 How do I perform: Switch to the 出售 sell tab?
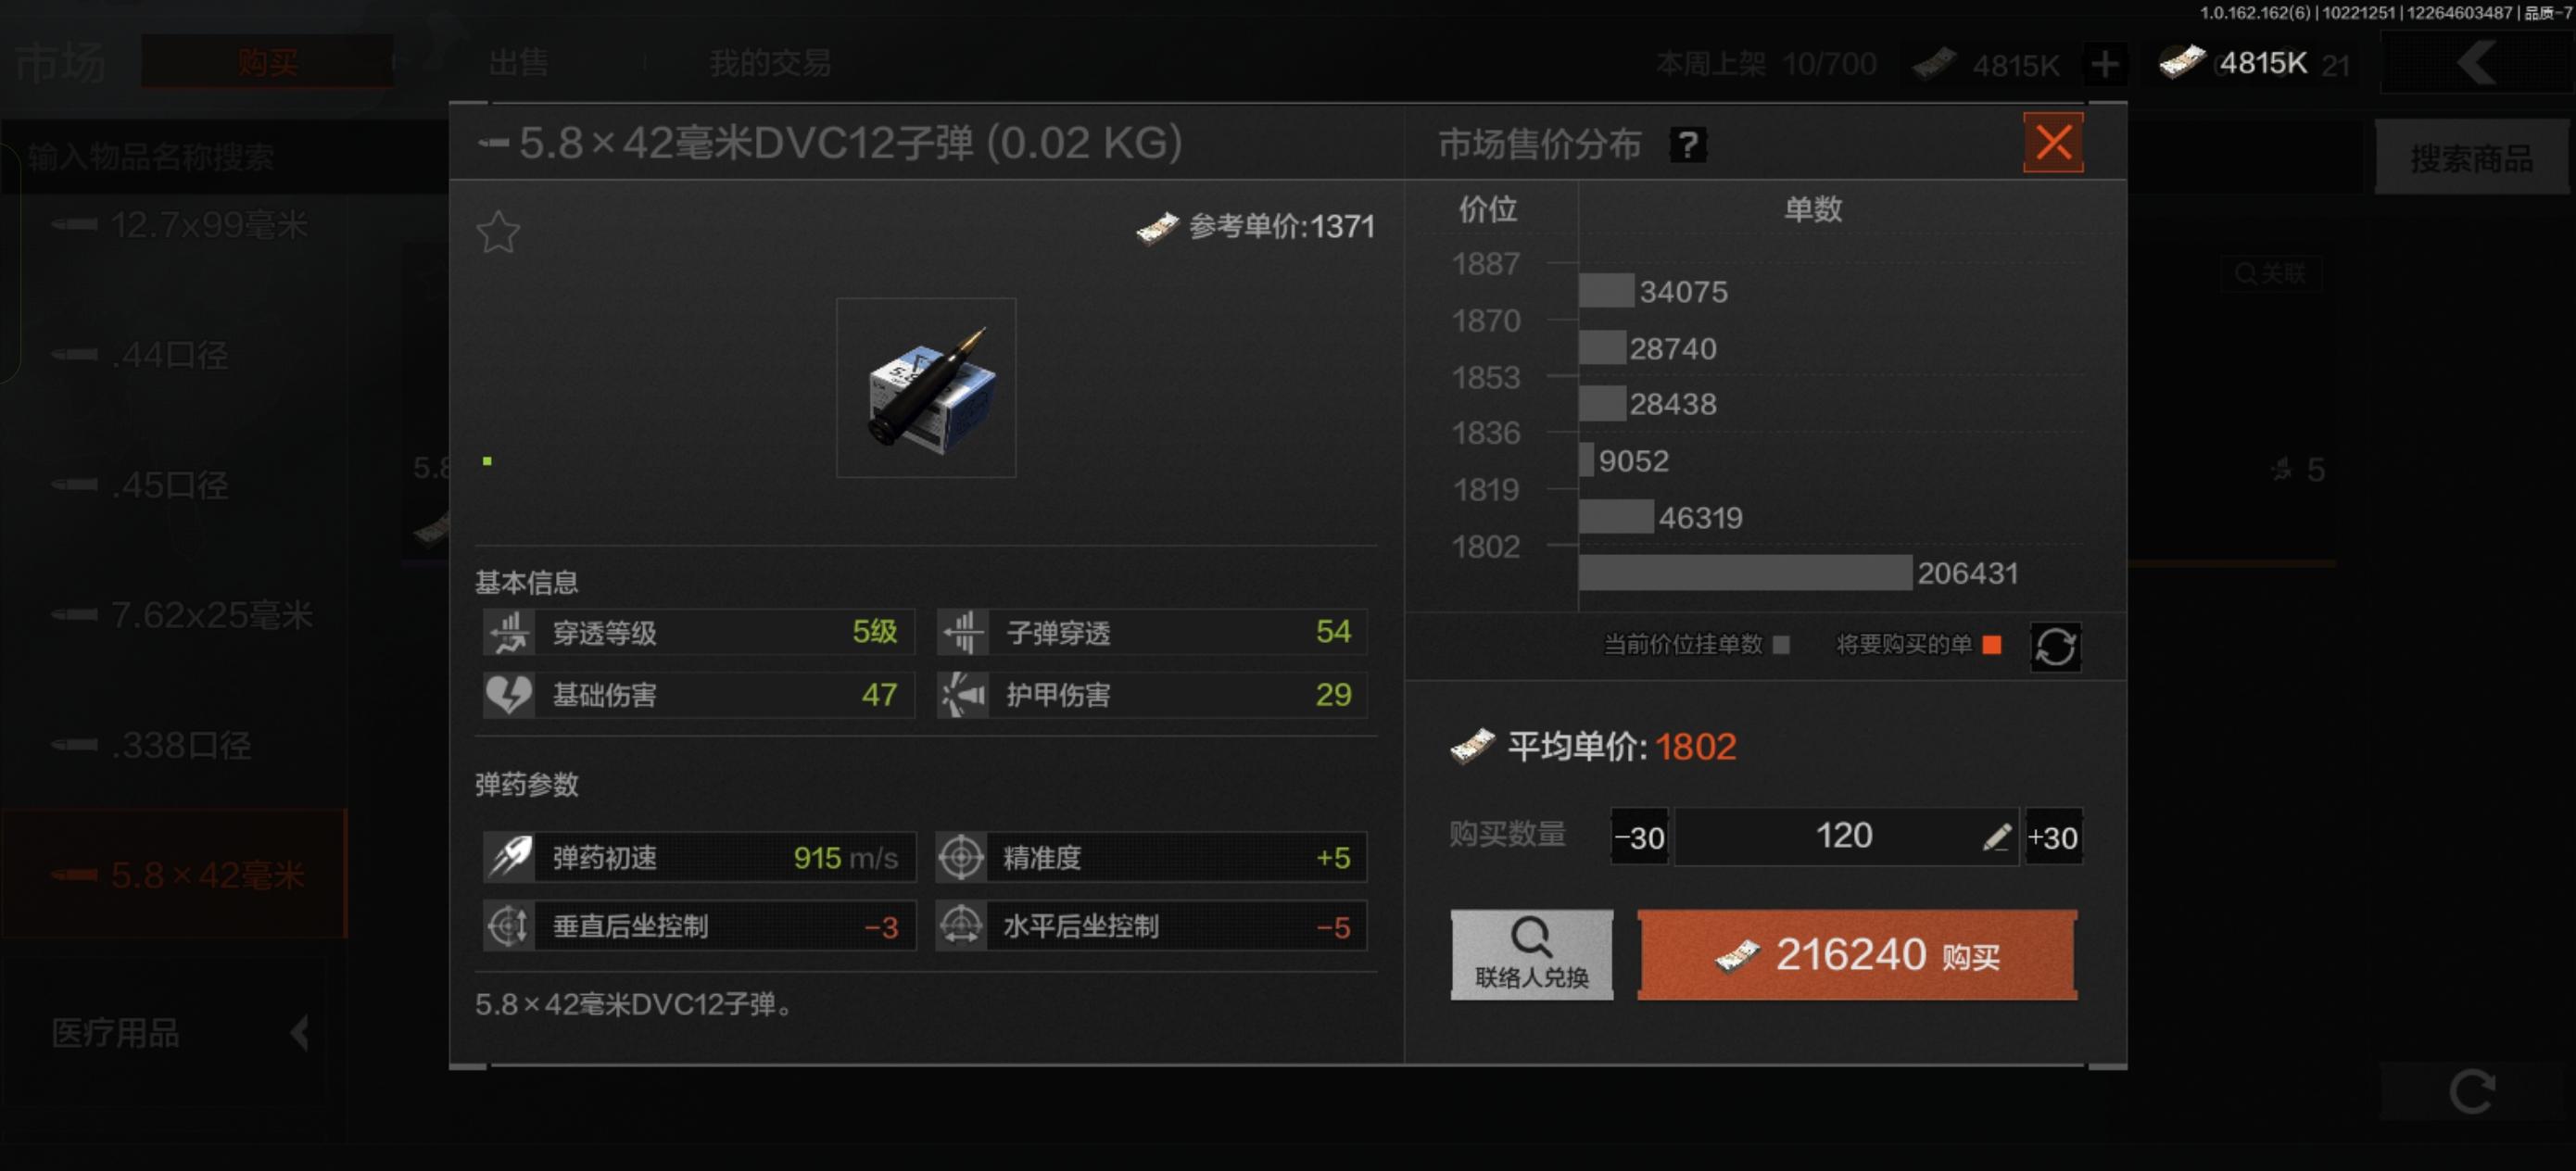pyautogui.click(x=518, y=63)
